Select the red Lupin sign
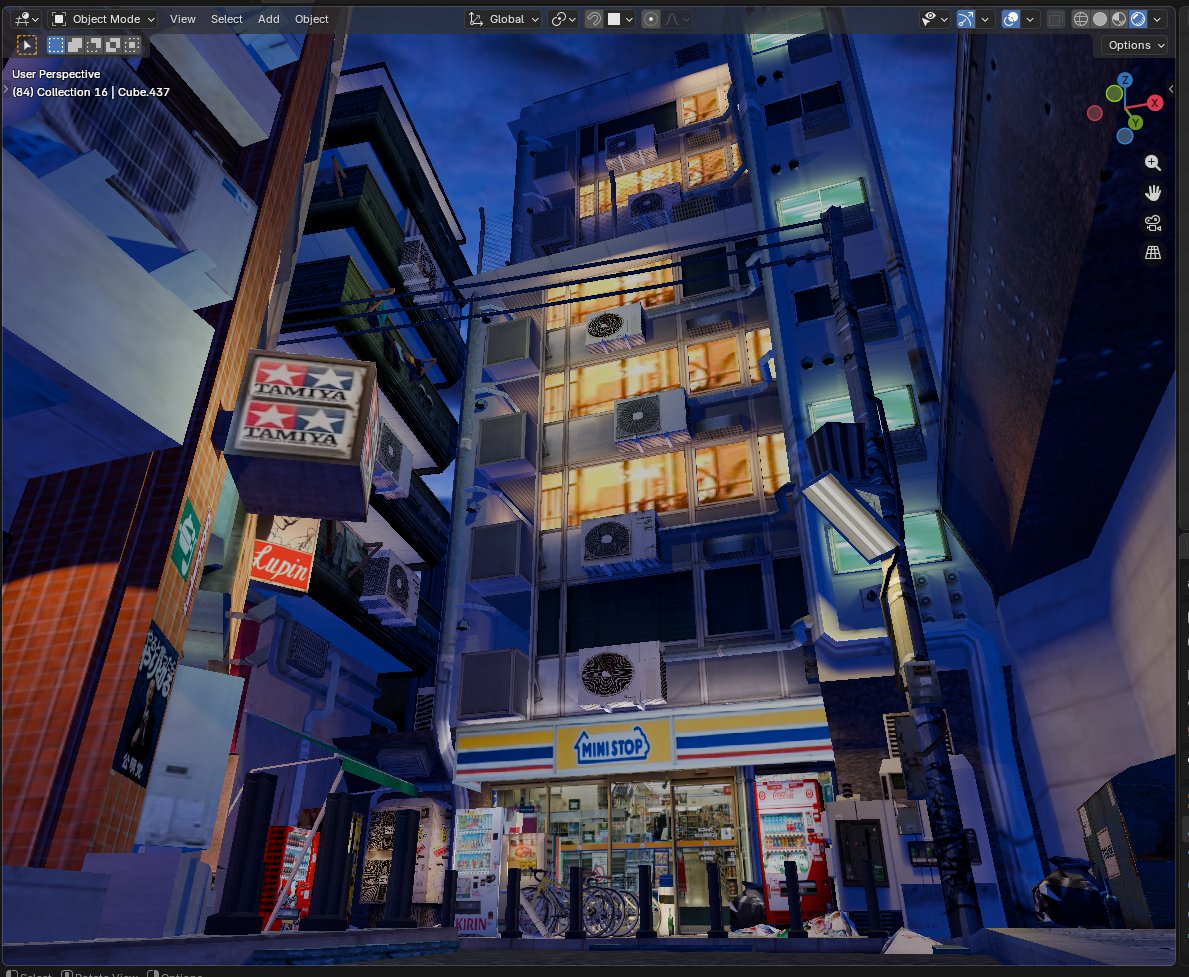Screen dimensions: 1189x977 coord(282,564)
